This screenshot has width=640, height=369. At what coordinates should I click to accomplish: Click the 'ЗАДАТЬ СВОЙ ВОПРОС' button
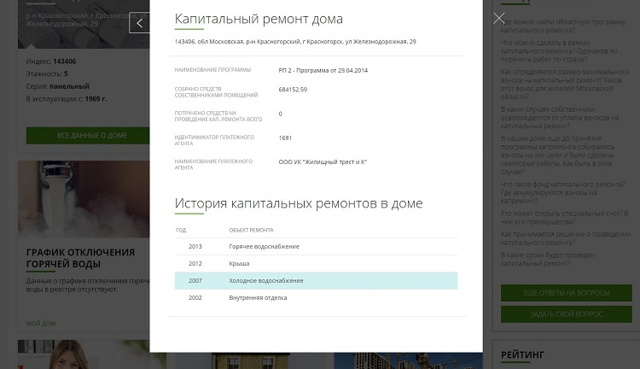(x=566, y=314)
